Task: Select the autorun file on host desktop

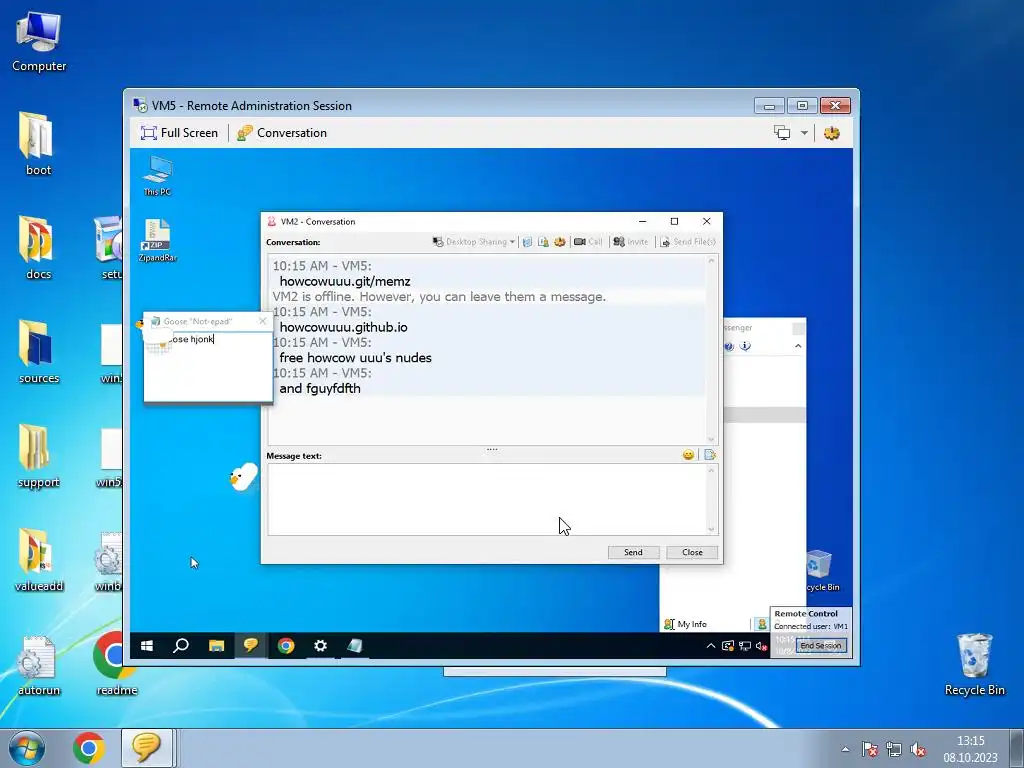Action: click(x=39, y=664)
